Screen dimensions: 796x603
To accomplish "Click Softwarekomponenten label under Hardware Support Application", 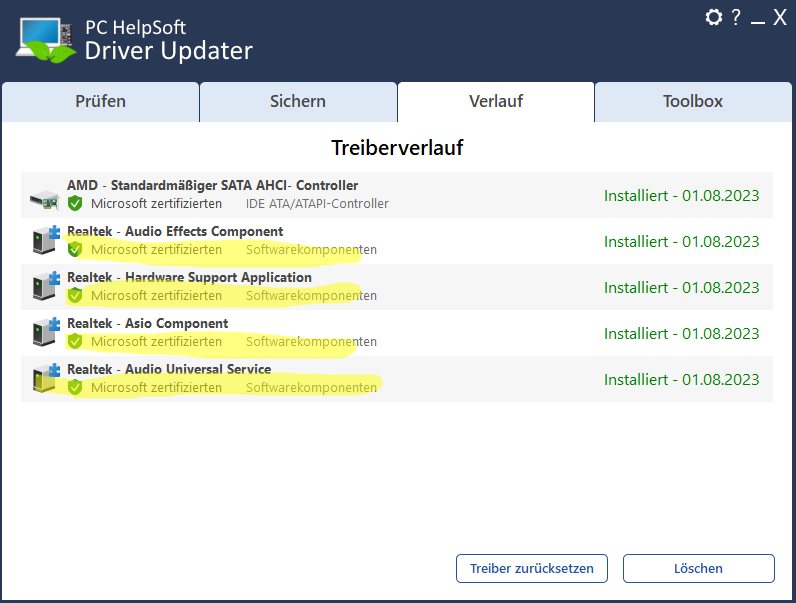I will click(x=311, y=295).
